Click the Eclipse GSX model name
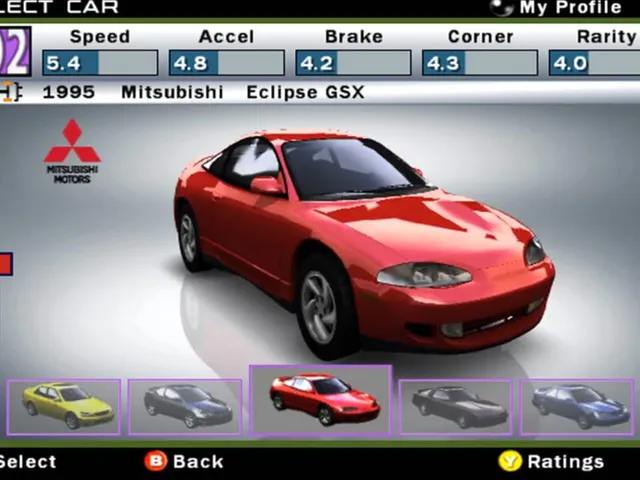 coord(305,93)
